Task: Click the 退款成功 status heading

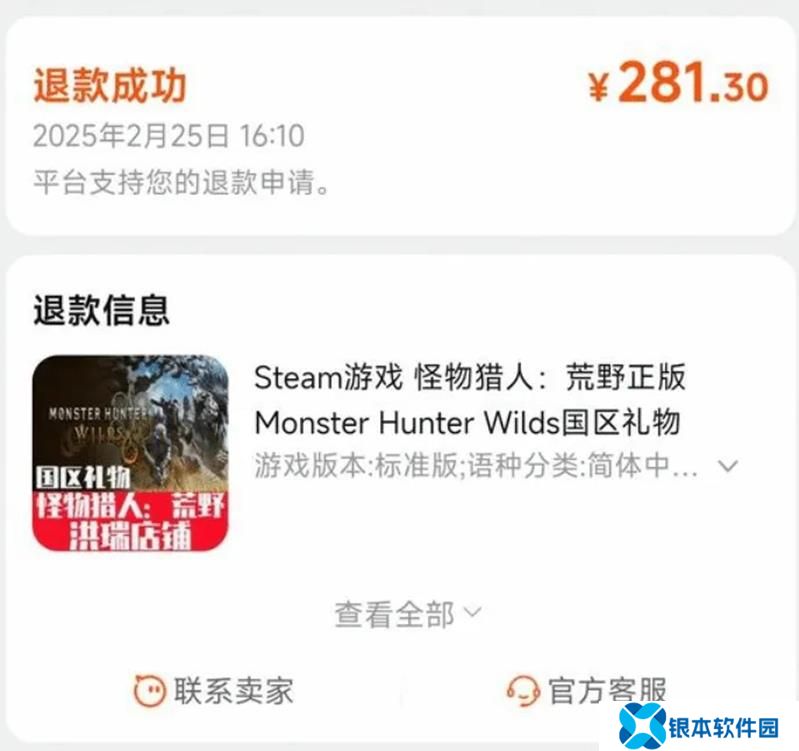Action: [x=110, y=86]
